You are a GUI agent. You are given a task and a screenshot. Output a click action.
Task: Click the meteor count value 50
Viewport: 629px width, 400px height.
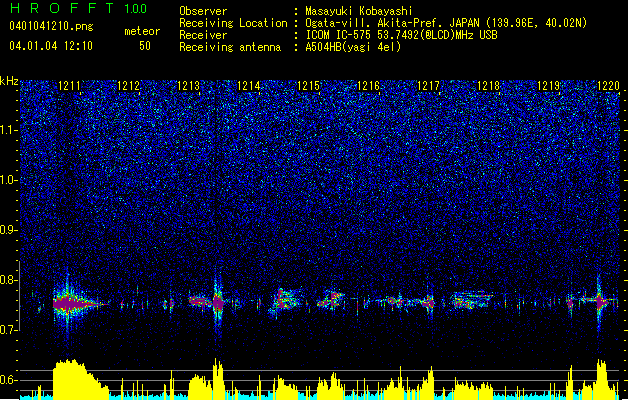coord(145,46)
